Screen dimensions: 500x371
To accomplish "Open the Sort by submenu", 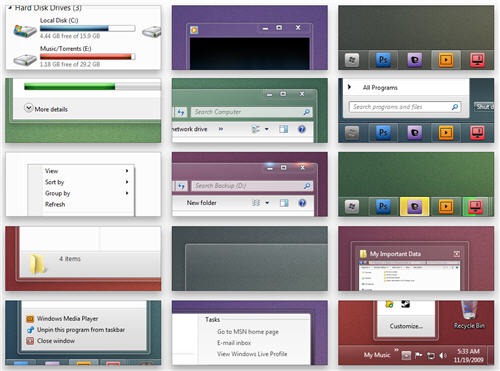I will [82, 182].
